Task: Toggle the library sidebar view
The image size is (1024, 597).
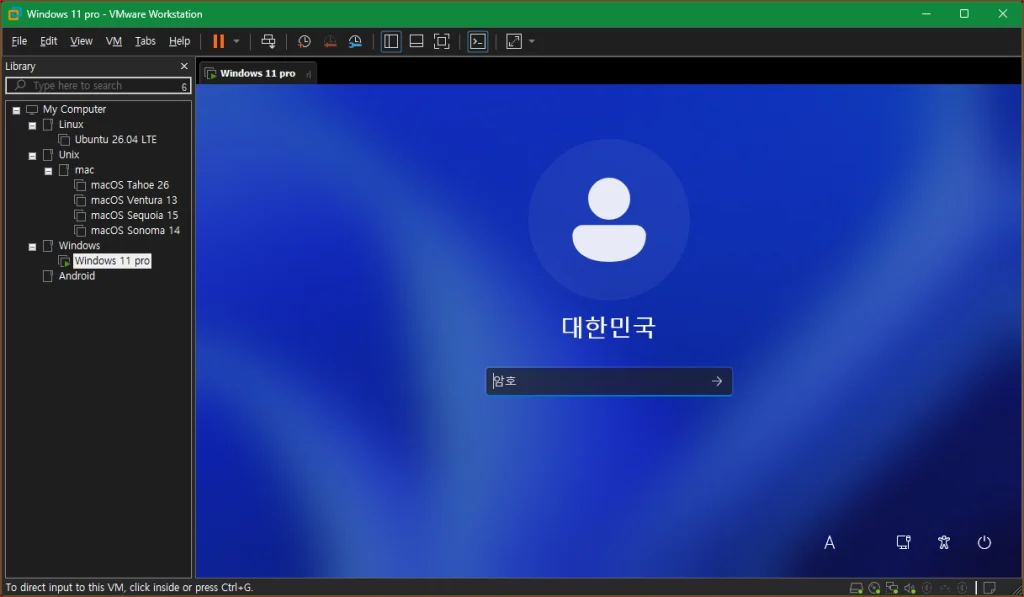Action: [x=391, y=41]
